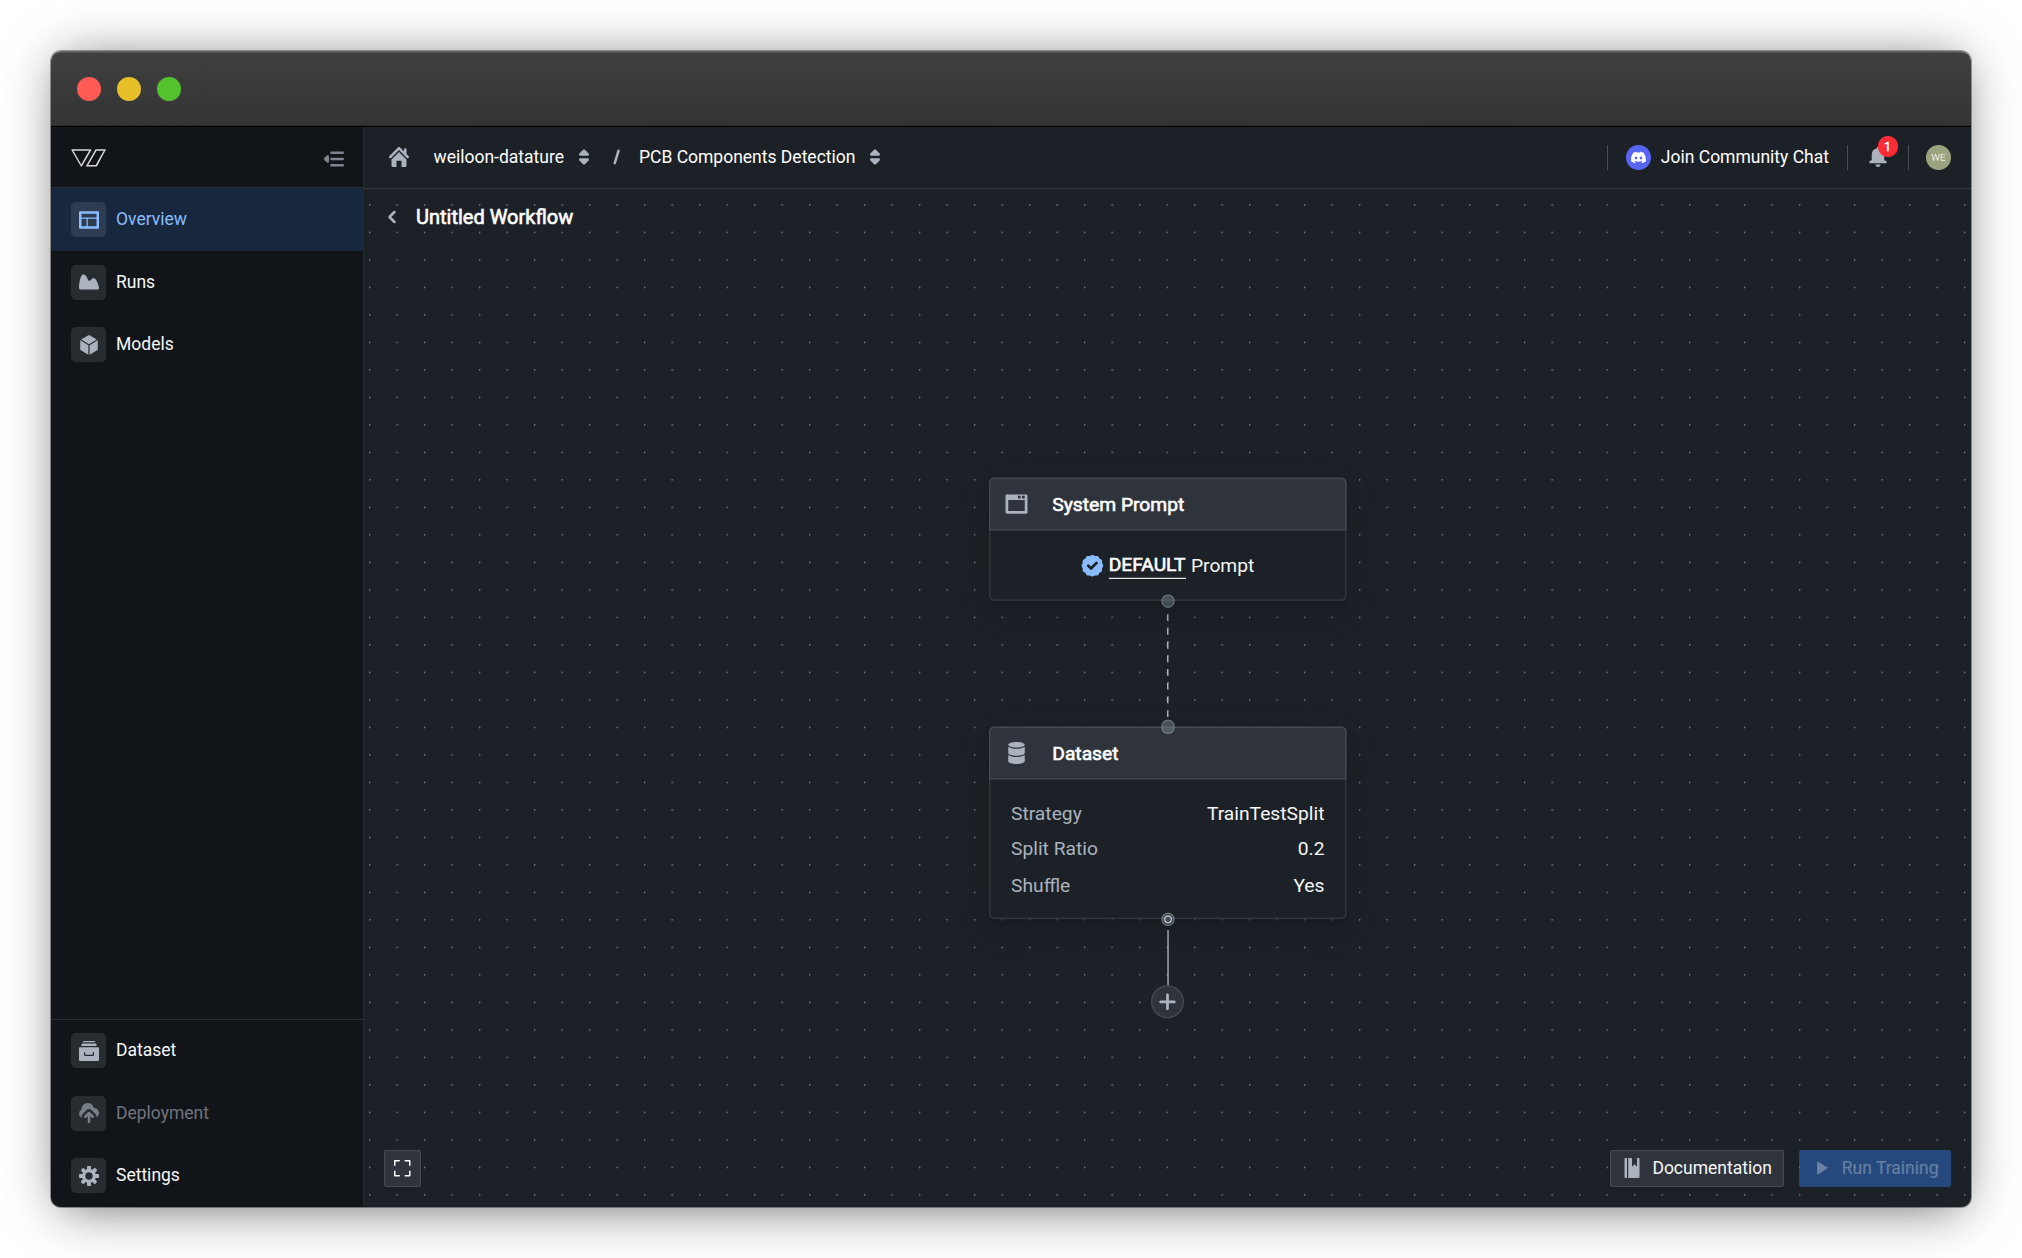Open the Models page in sidebar

[144, 344]
